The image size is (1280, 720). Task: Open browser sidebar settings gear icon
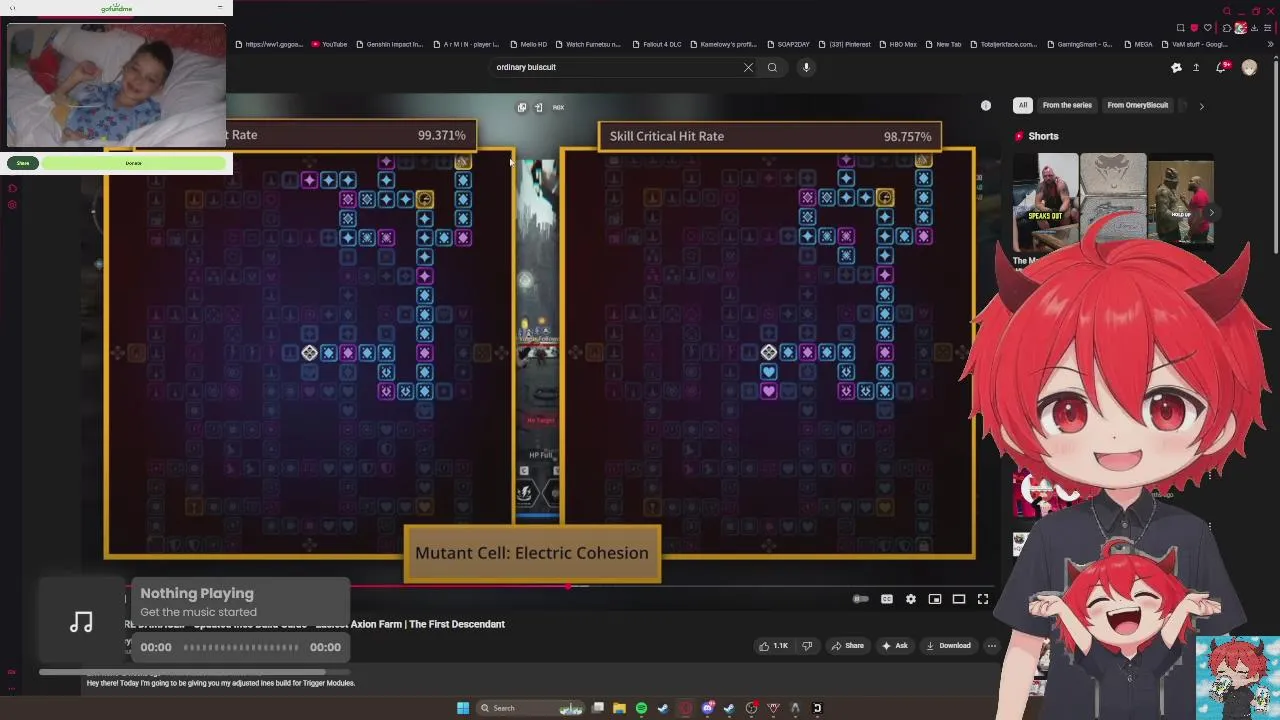pos(12,205)
